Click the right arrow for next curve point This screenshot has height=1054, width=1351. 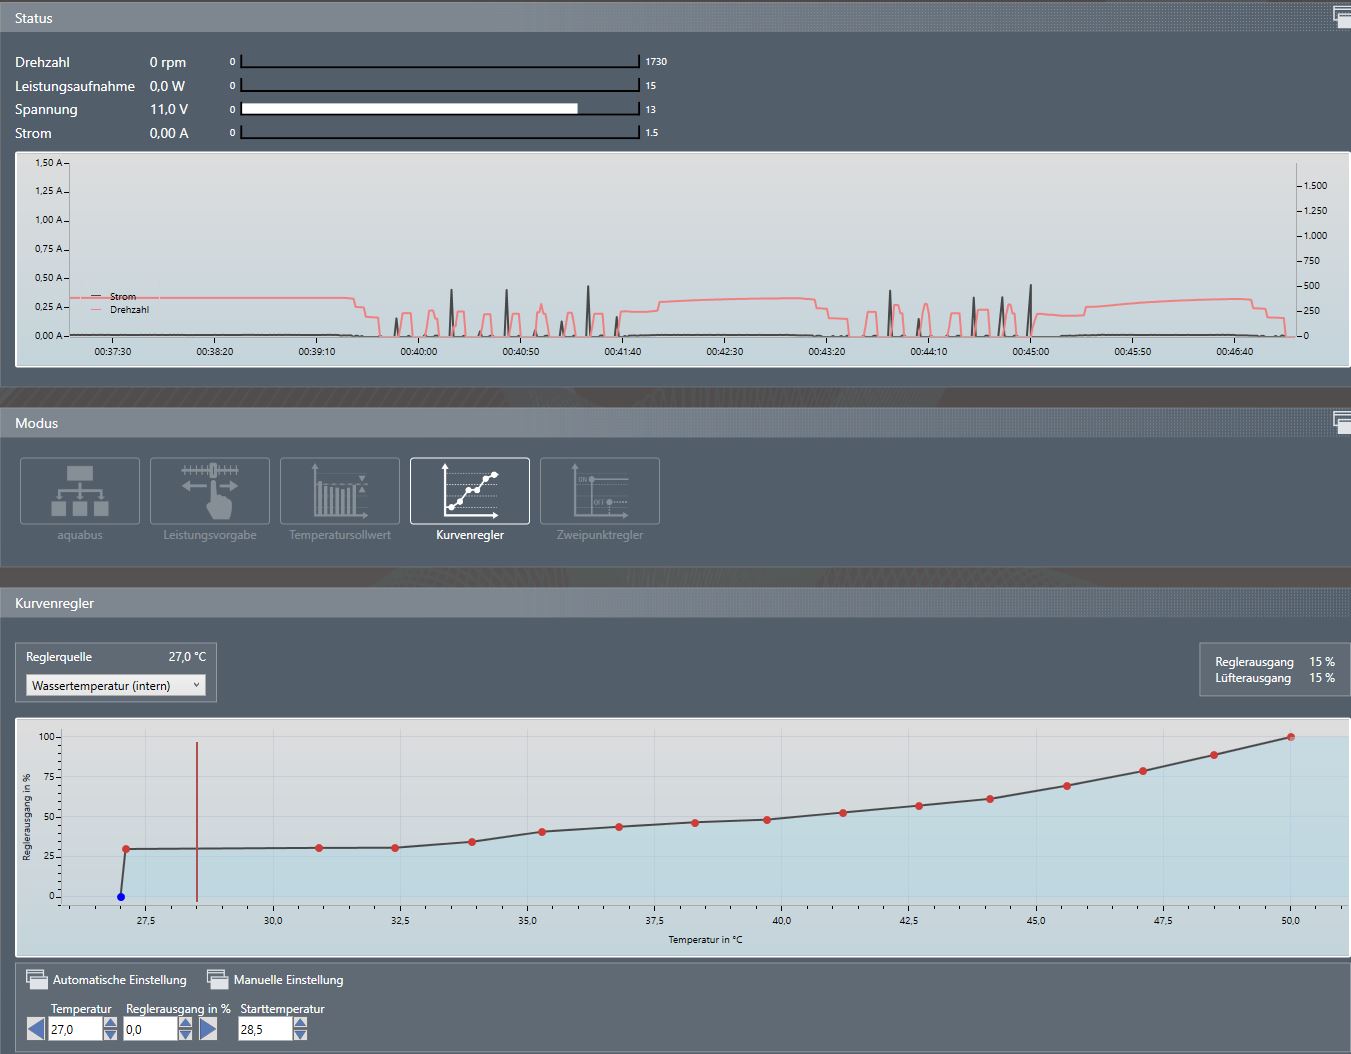click(x=208, y=1029)
